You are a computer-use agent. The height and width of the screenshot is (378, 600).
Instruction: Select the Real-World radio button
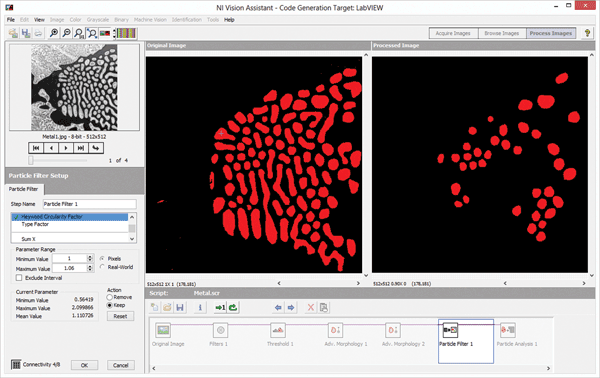click(x=102, y=267)
